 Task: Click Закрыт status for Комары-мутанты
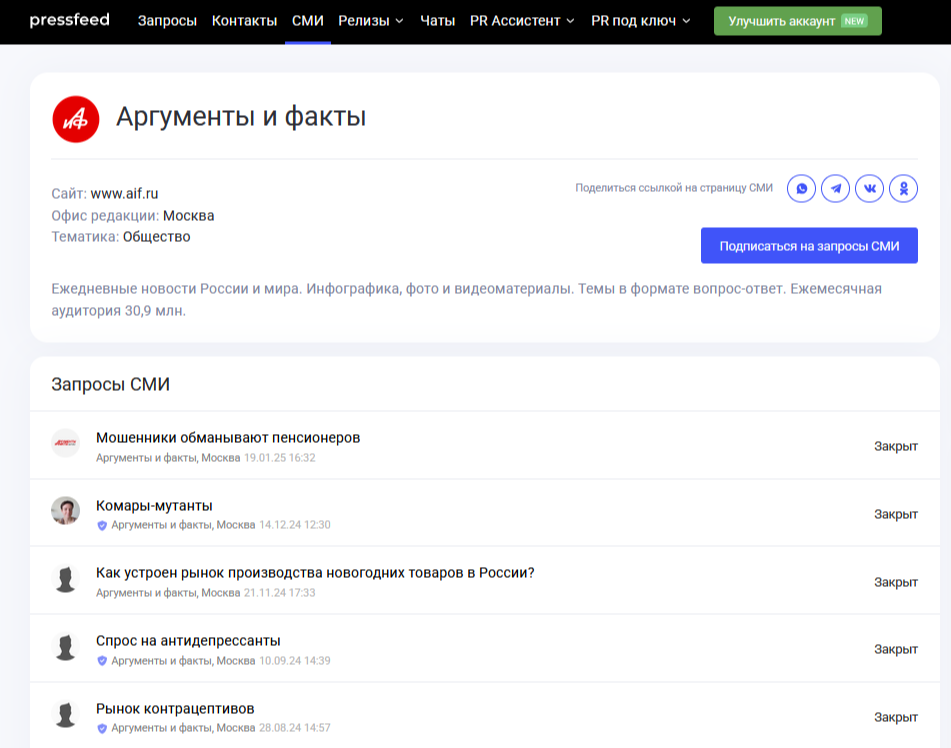pyautogui.click(x=895, y=514)
